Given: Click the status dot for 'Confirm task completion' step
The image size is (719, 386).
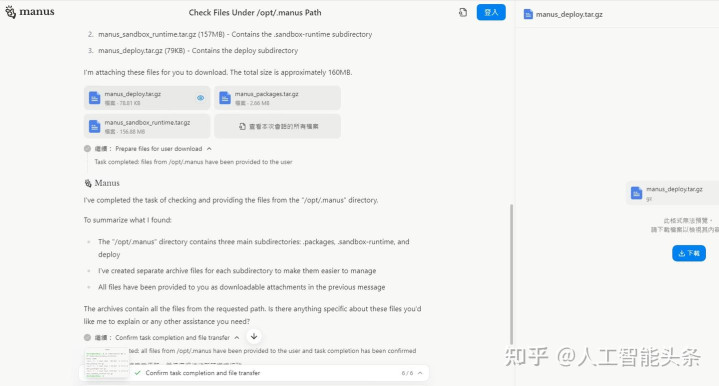Looking at the screenshot, I should 87,337.
